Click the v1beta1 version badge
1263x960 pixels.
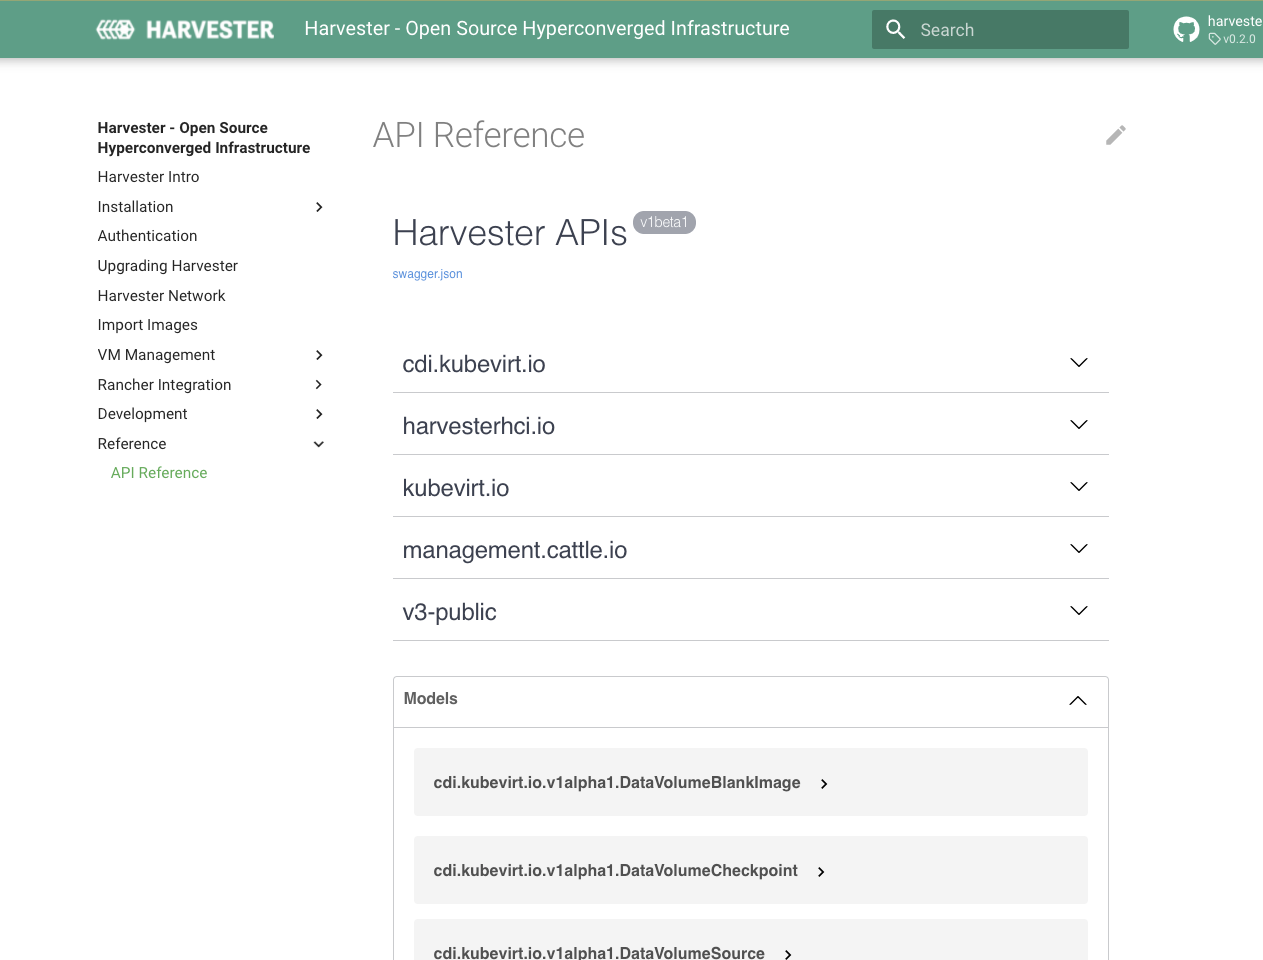(x=664, y=222)
